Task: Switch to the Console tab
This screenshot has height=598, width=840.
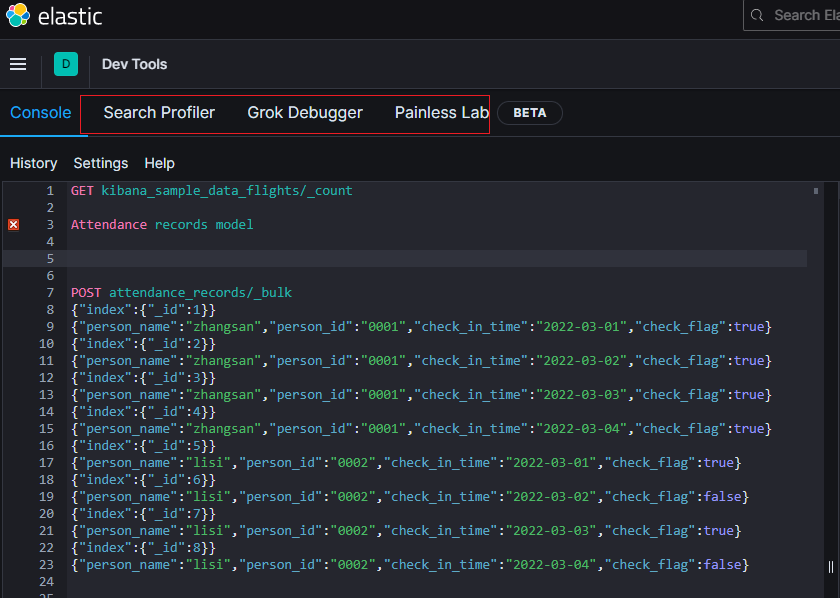Action: [x=40, y=113]
